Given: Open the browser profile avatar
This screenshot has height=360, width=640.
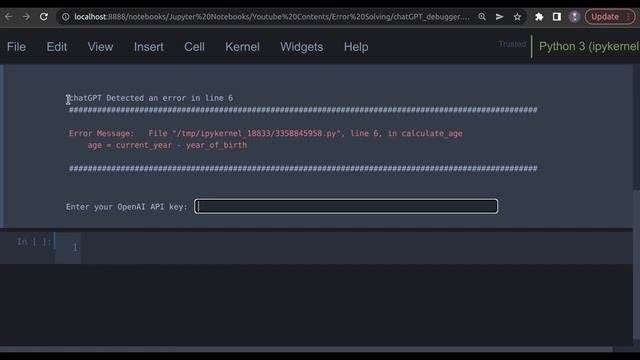Looking at the screenshot, I should pos(575,17).
